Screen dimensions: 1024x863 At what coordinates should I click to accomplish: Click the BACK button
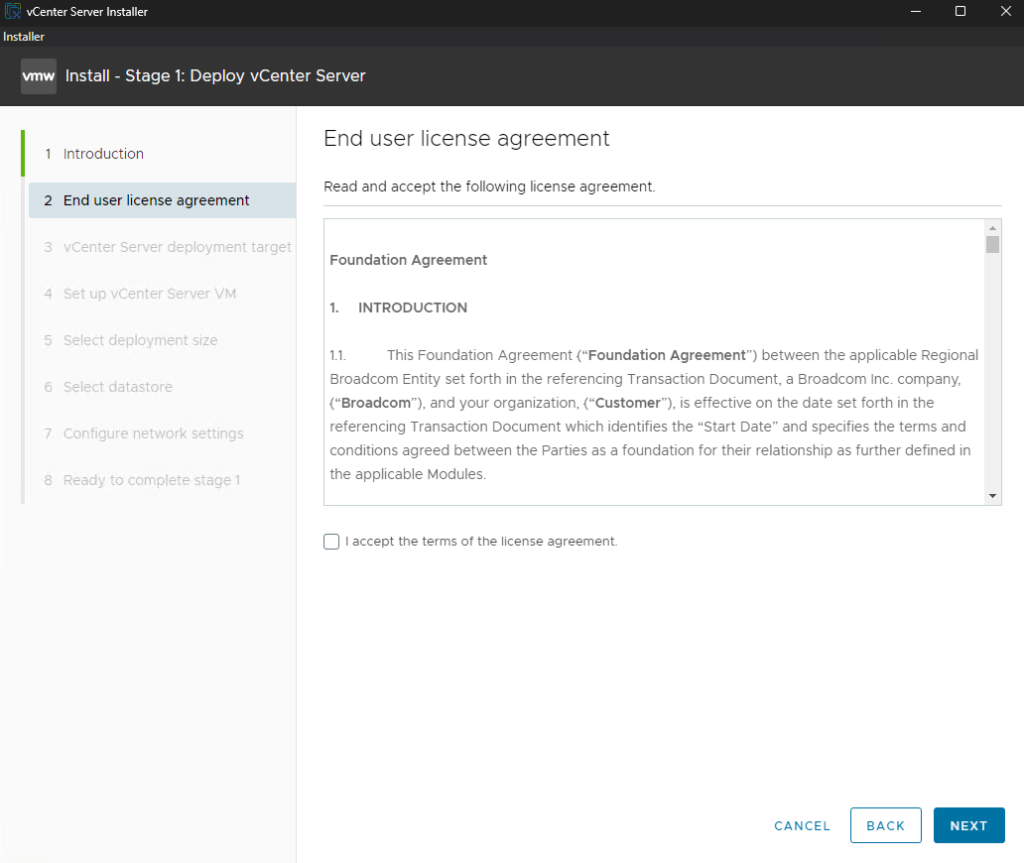(x=885, y=825)
